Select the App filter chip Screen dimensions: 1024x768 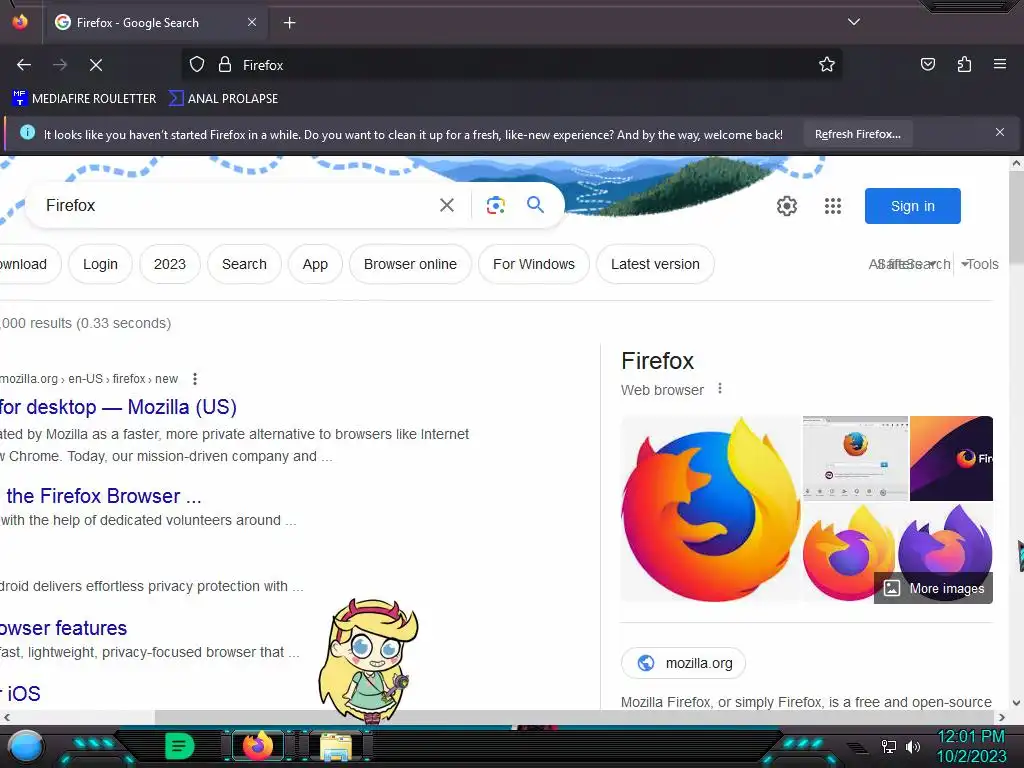(315, 264)
